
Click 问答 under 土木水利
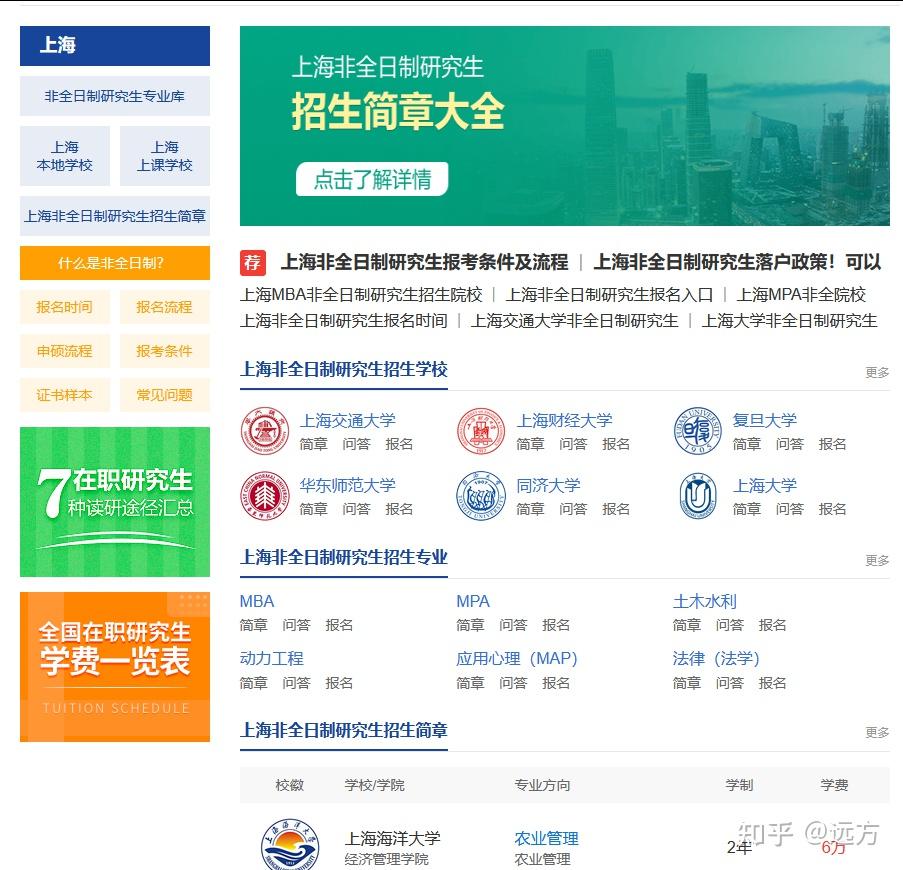coord(730,625)
